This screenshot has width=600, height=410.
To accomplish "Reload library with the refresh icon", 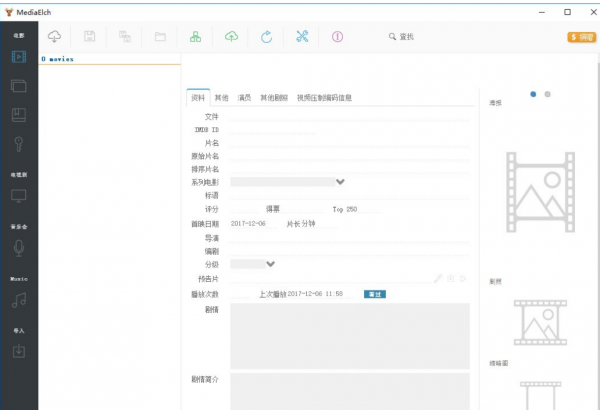I will [266, 37].
